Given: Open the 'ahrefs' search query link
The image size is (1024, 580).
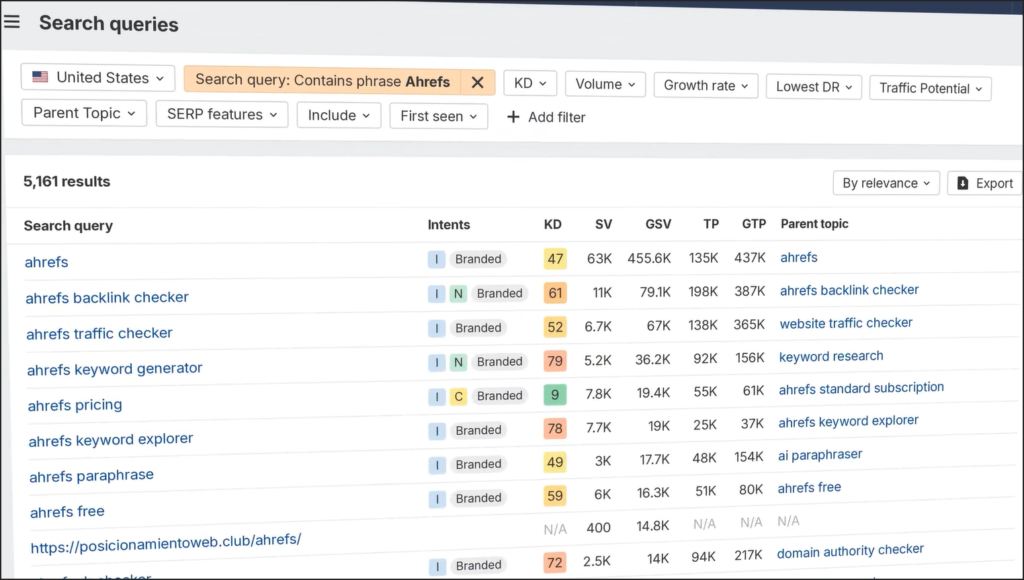Looking at the screenshot, I should (x=46, y=262).
